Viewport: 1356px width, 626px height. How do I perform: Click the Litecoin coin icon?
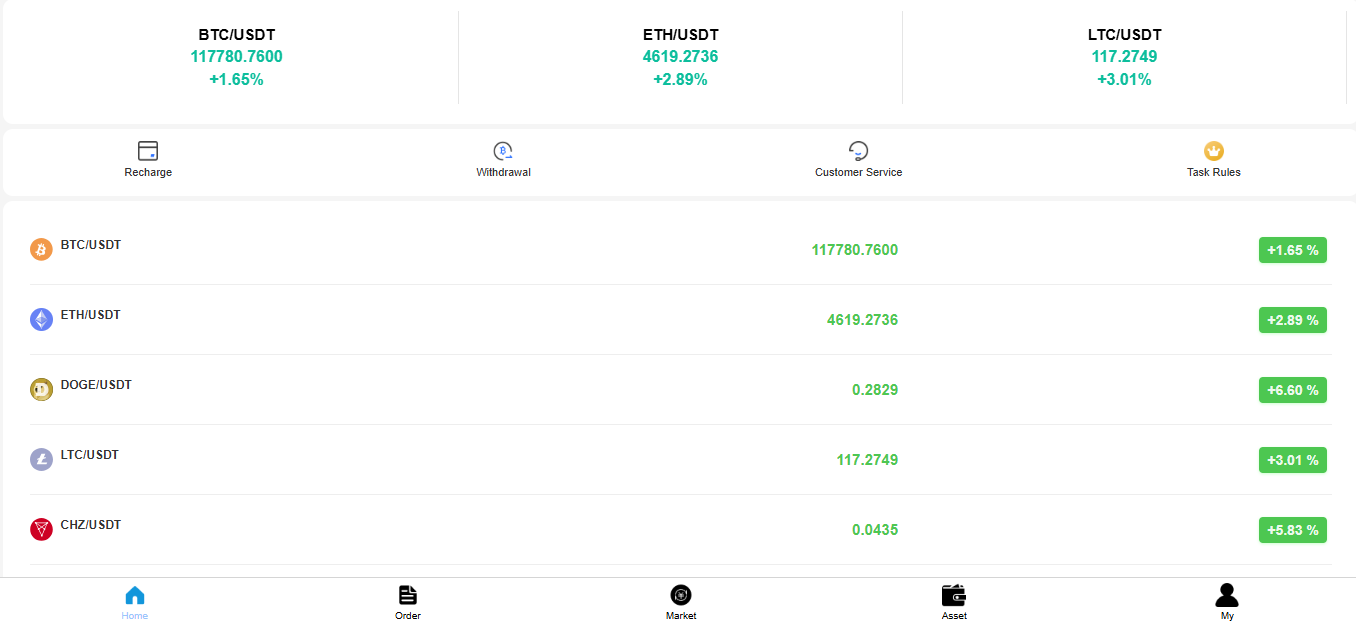coord(41,459)
